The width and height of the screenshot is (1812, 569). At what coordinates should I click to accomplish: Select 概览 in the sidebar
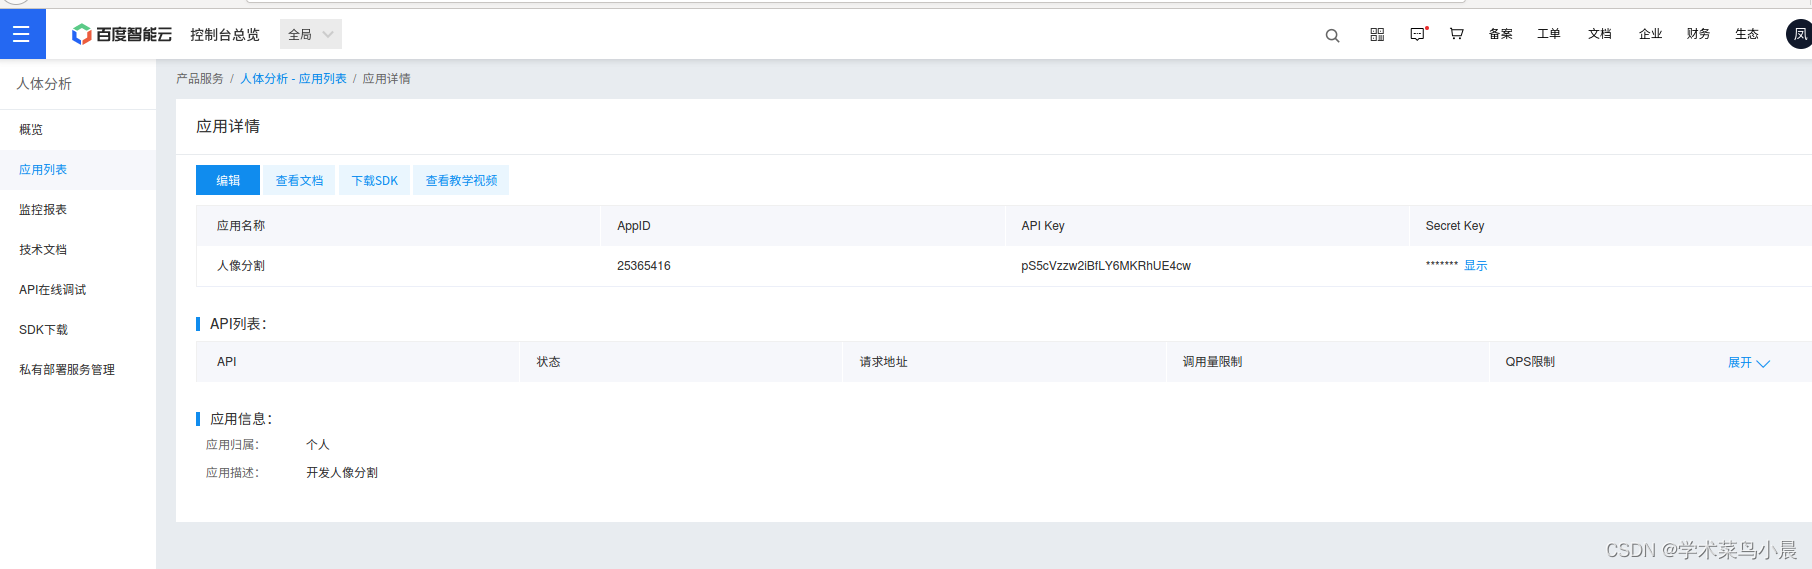pyautogui.click(x=78, y=130)
